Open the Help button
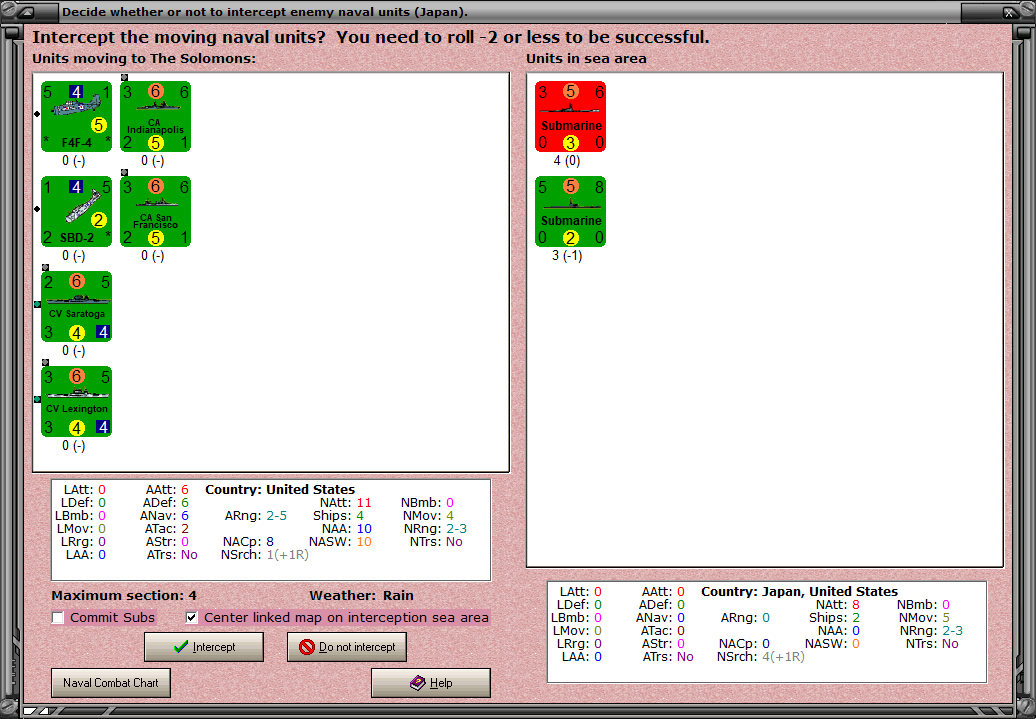Image resolution: width=1036 pixels, height=719 pixels. pyautogui.click(x=431, y=683)
